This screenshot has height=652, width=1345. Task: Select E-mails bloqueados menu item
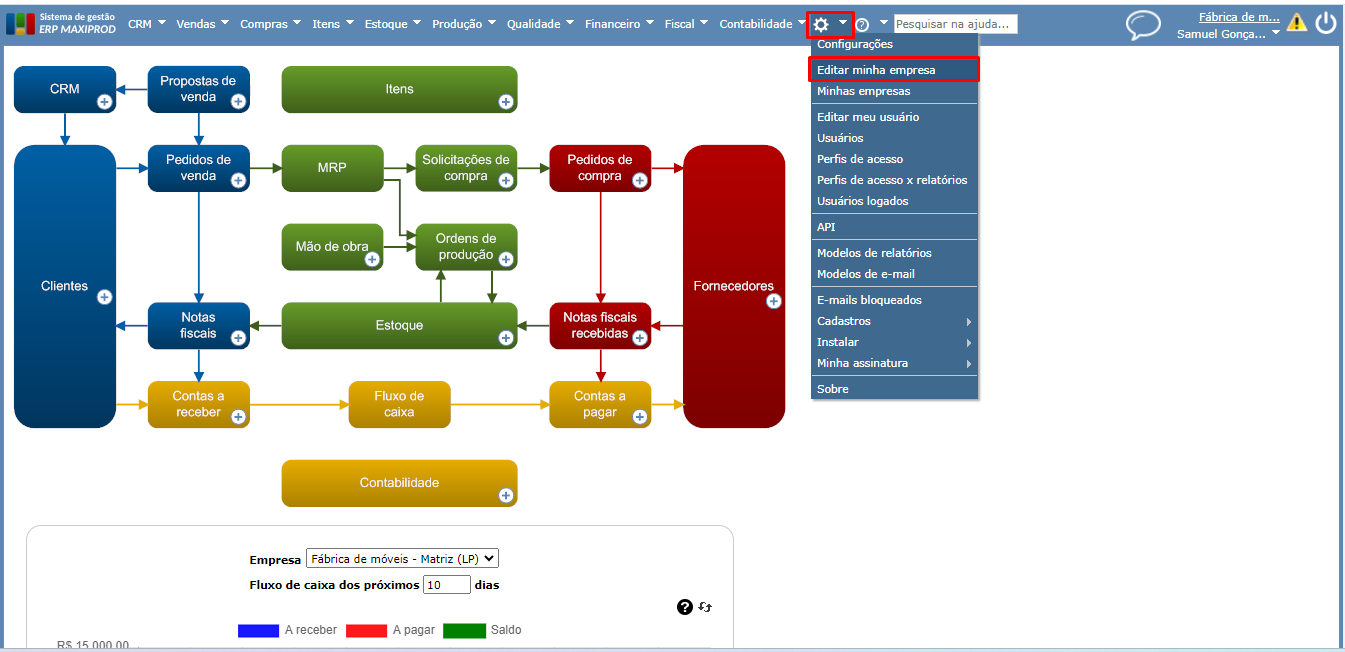coord(895,300)
